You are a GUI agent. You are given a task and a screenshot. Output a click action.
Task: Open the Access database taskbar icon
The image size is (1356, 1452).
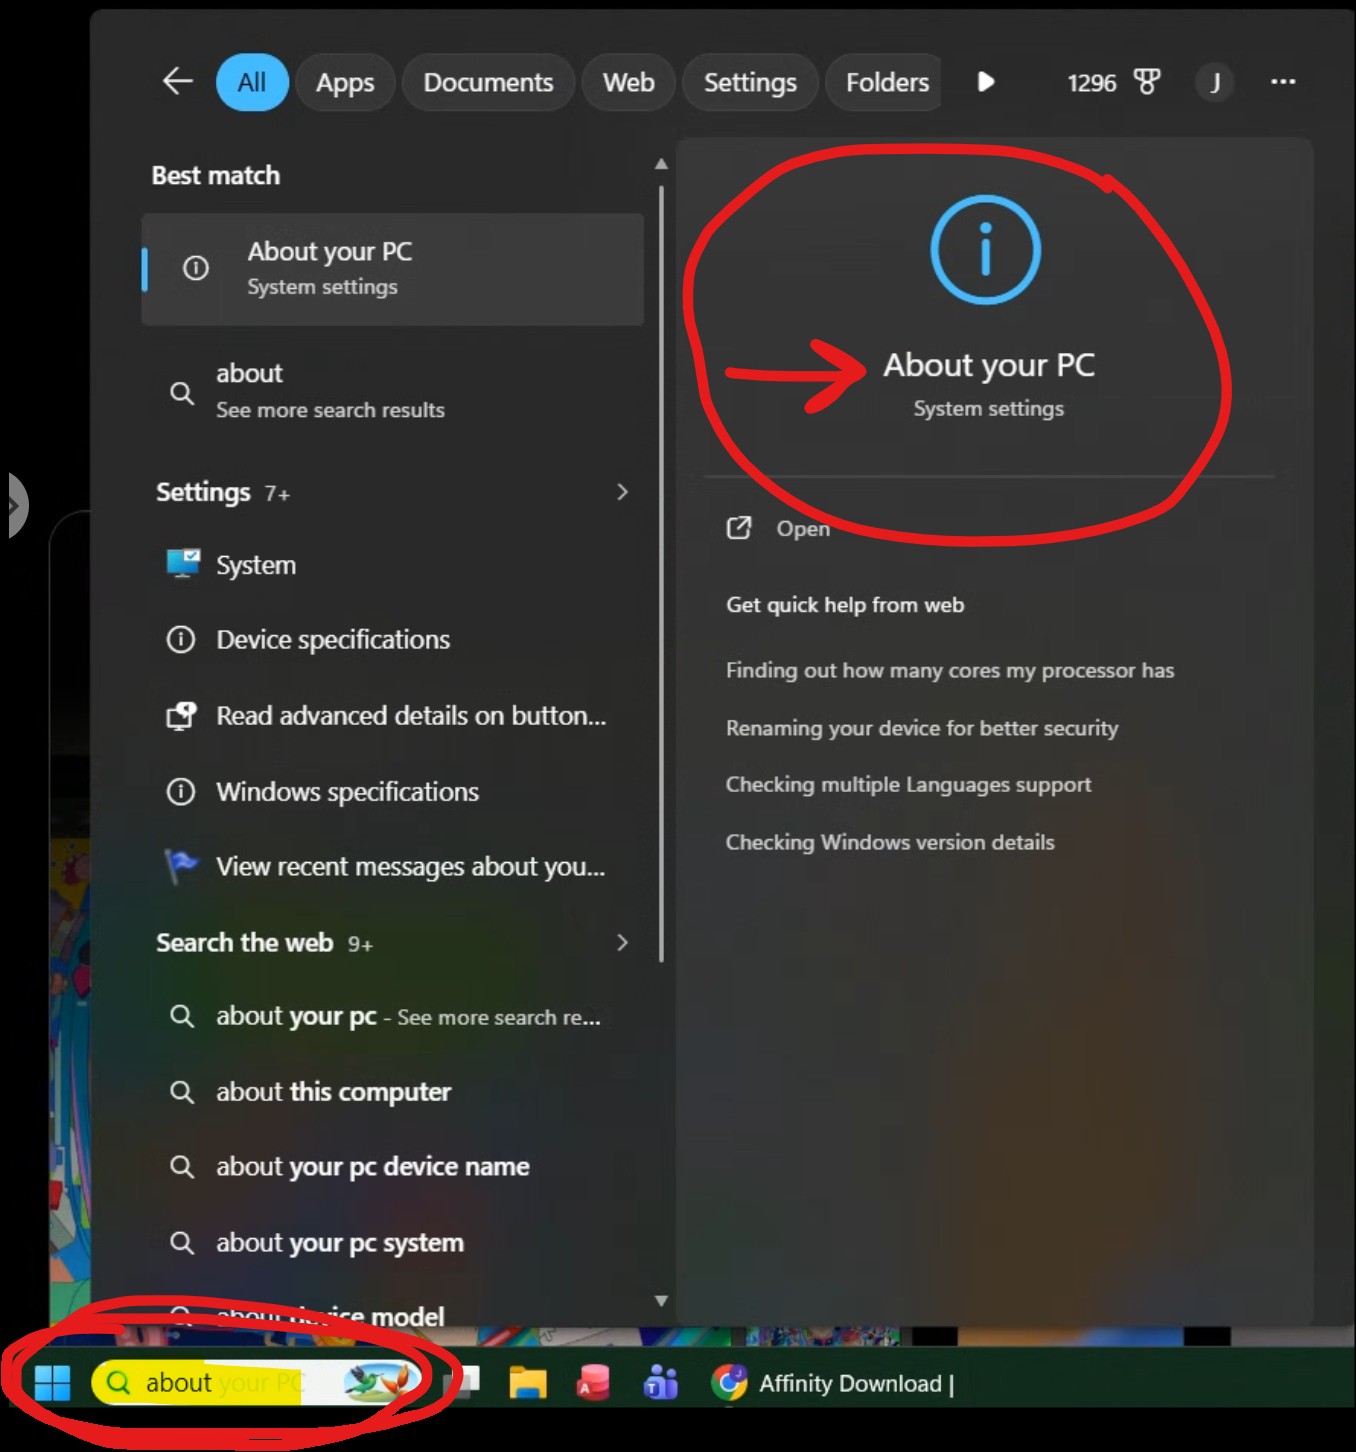click(593, 1383)
